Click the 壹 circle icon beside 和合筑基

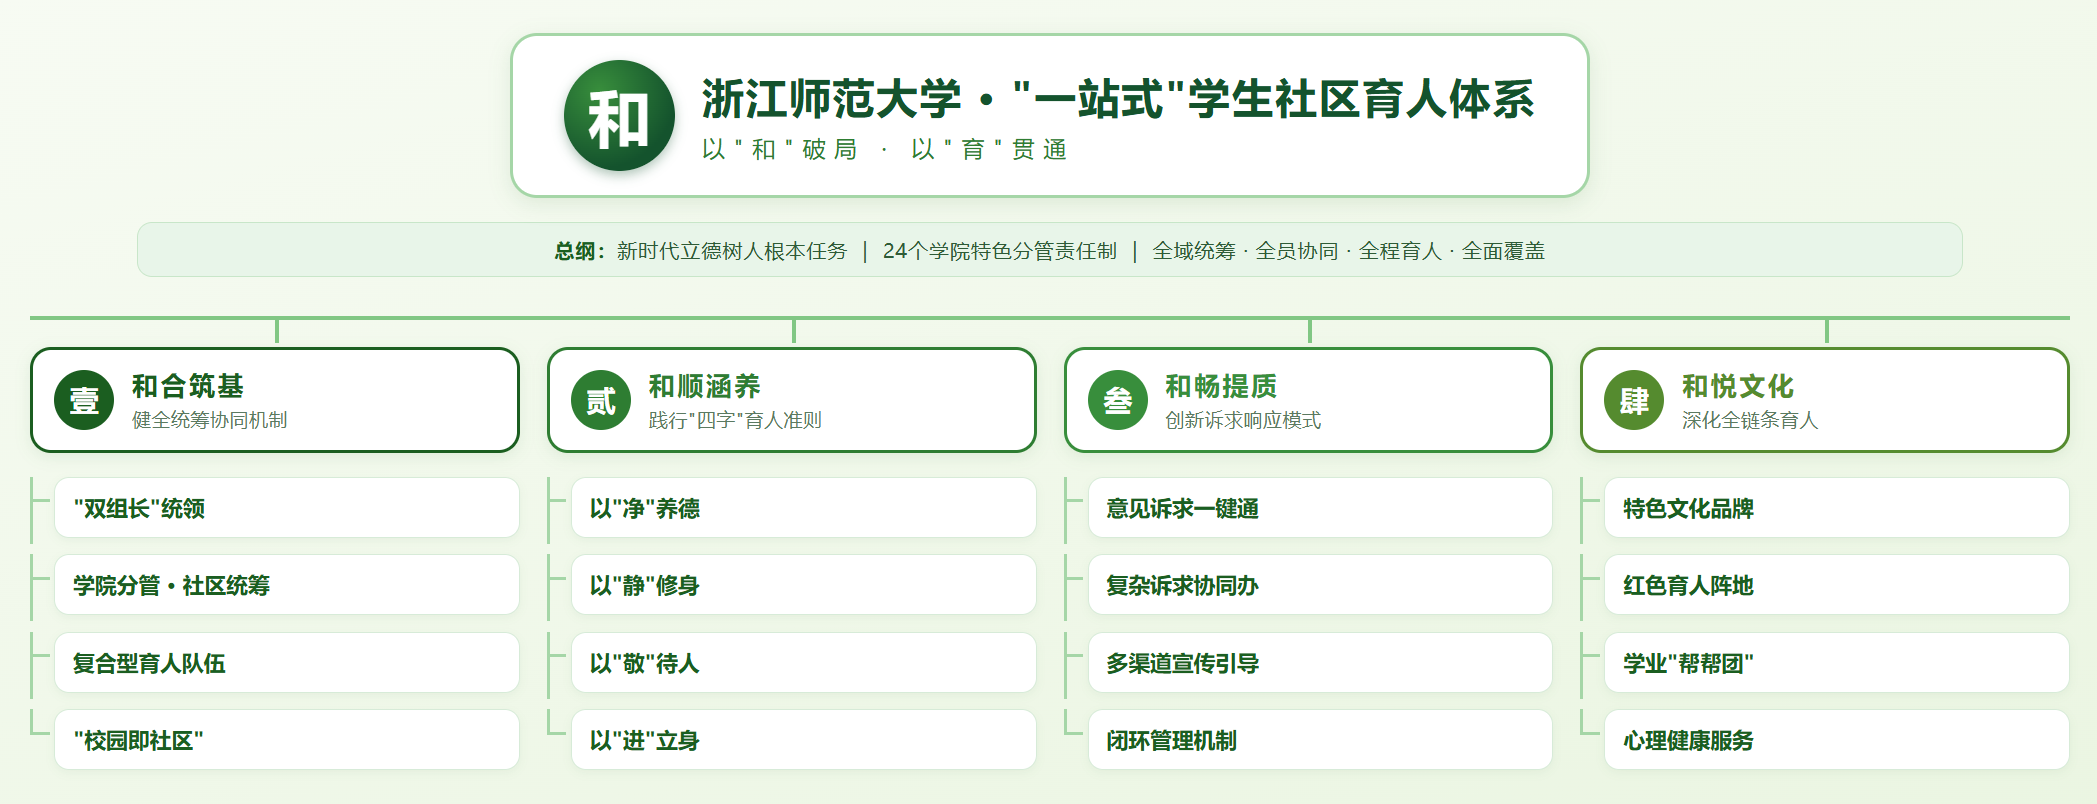tap(84, 400)
